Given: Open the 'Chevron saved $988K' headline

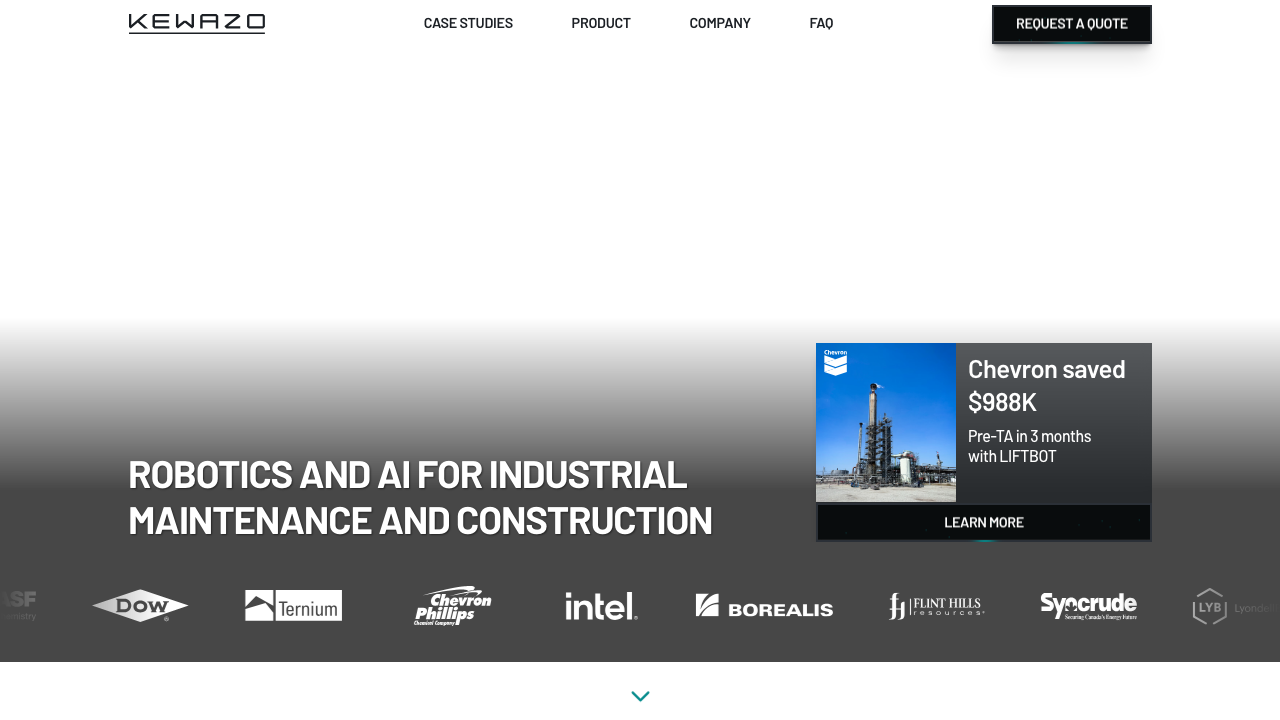Looking at the screenshot, I should coord(1047,386).
